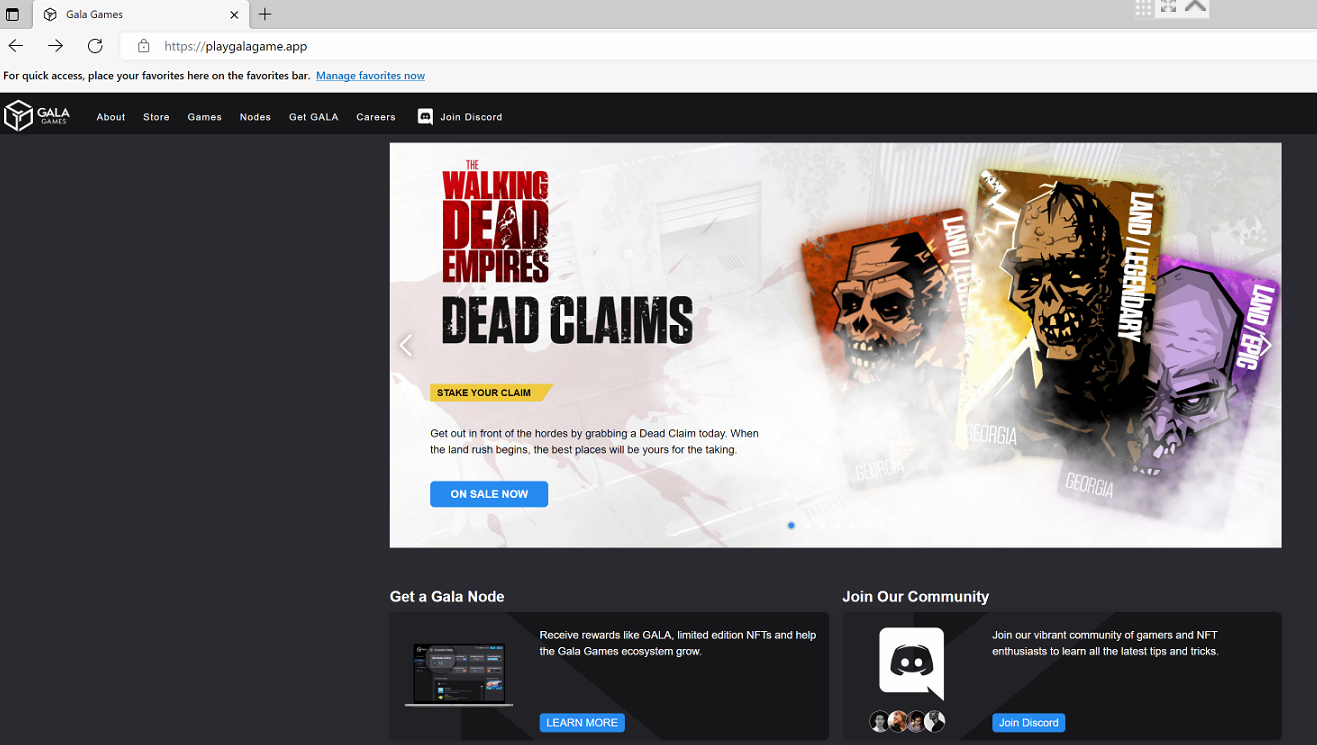The image size is (1317, 745).
Task: Open a new tab with the plus icon
Action: (265, 14)
